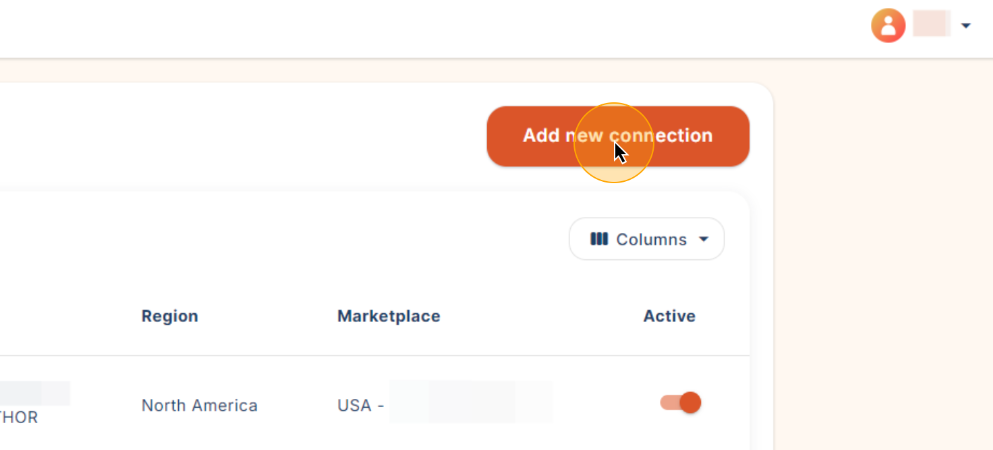Click the white top navigation bar
993x450 pixels.
tap(443, 29)
